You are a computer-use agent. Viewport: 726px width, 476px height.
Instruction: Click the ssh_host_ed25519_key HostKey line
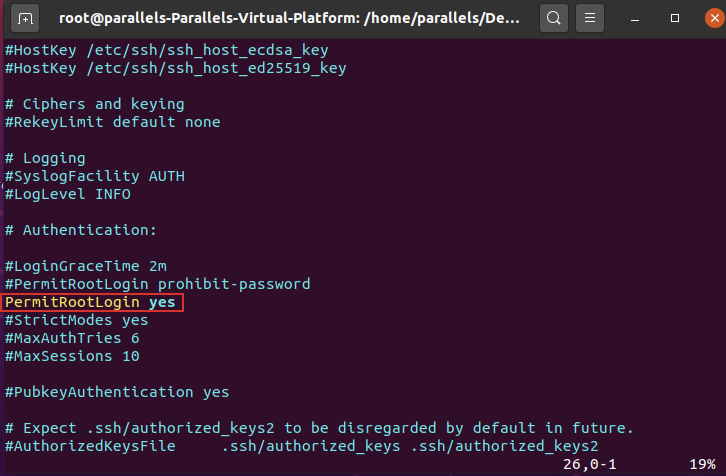click(x=175, y=68)
